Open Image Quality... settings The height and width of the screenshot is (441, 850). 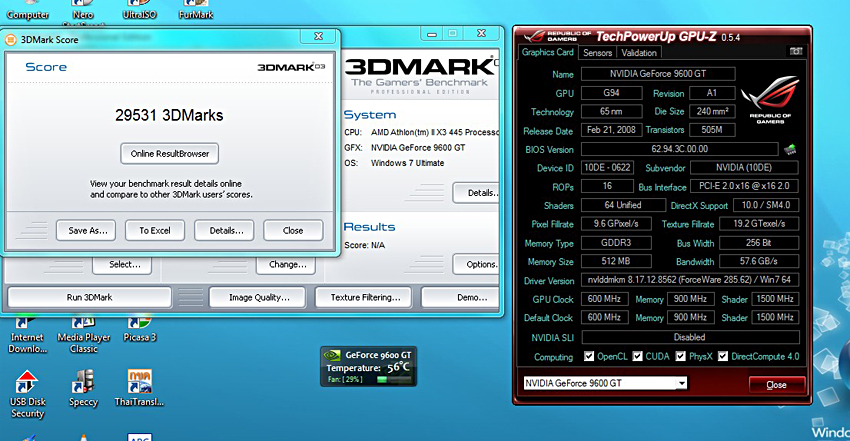pos(259,297)
